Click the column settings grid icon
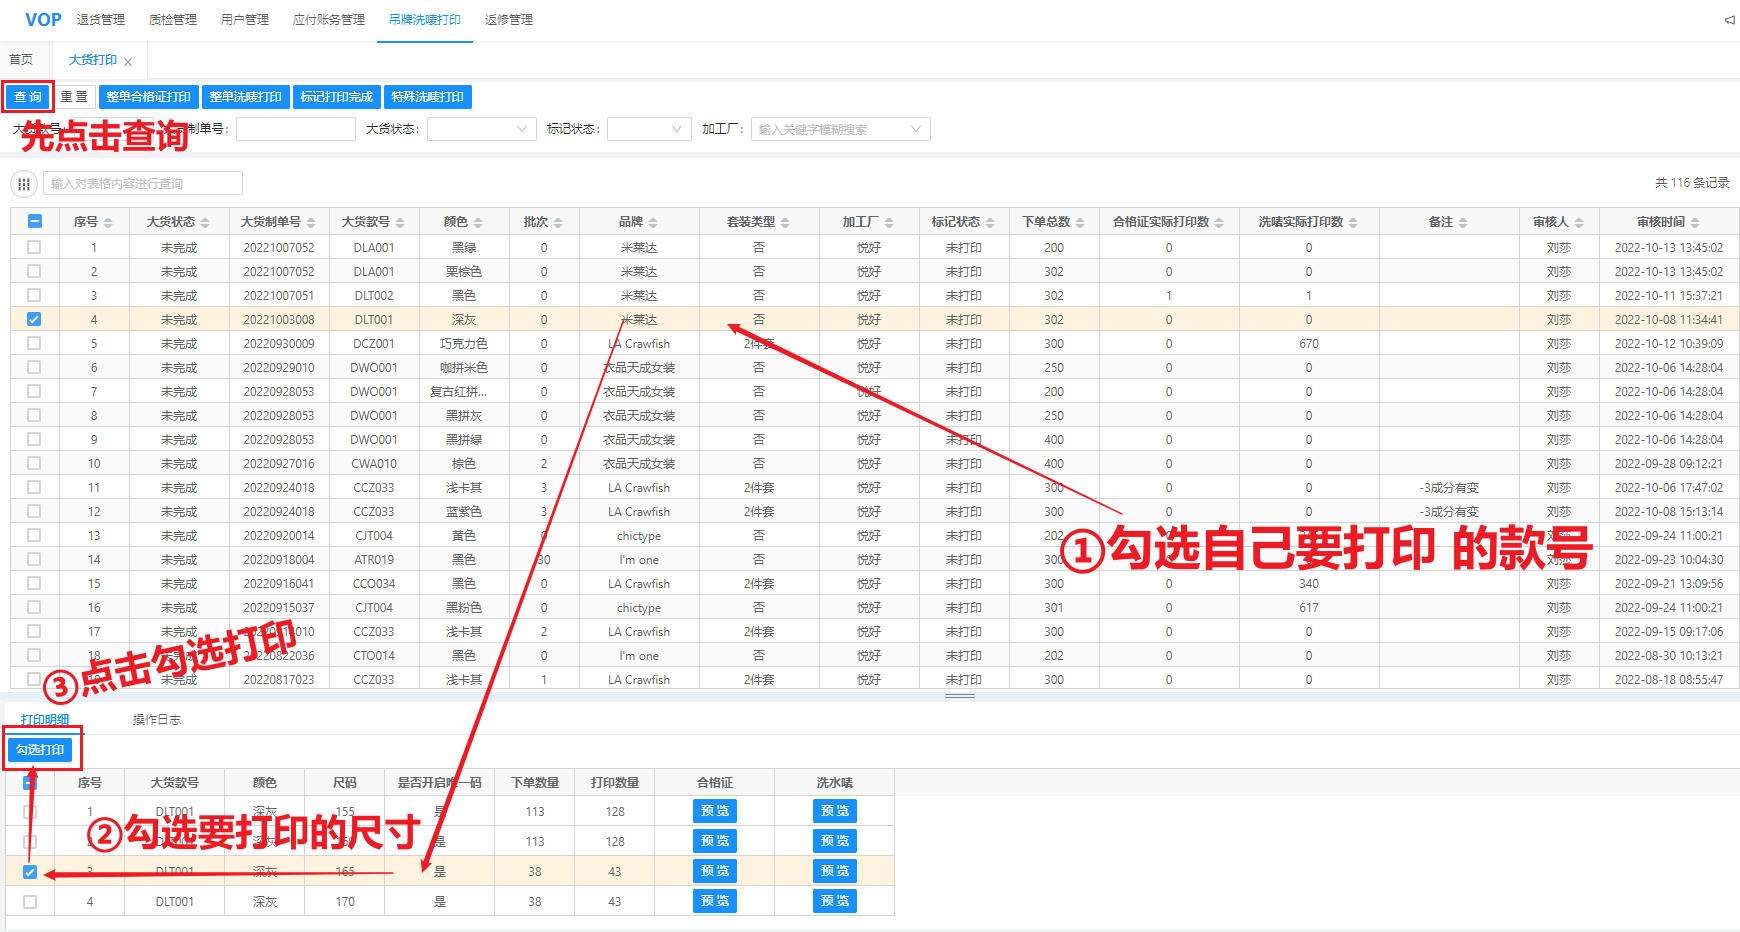The width and height of the screenshot is (1740, 932). tap(24, 184)
